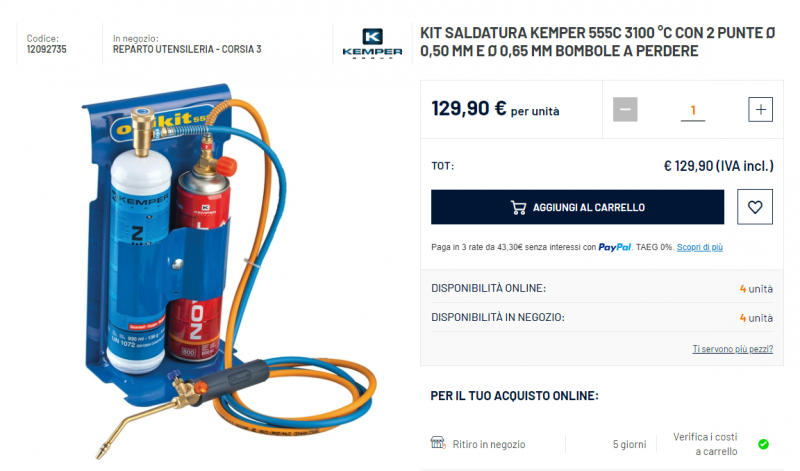Click the store pickup icon
The image size is (800, 471).
(438, 443)
